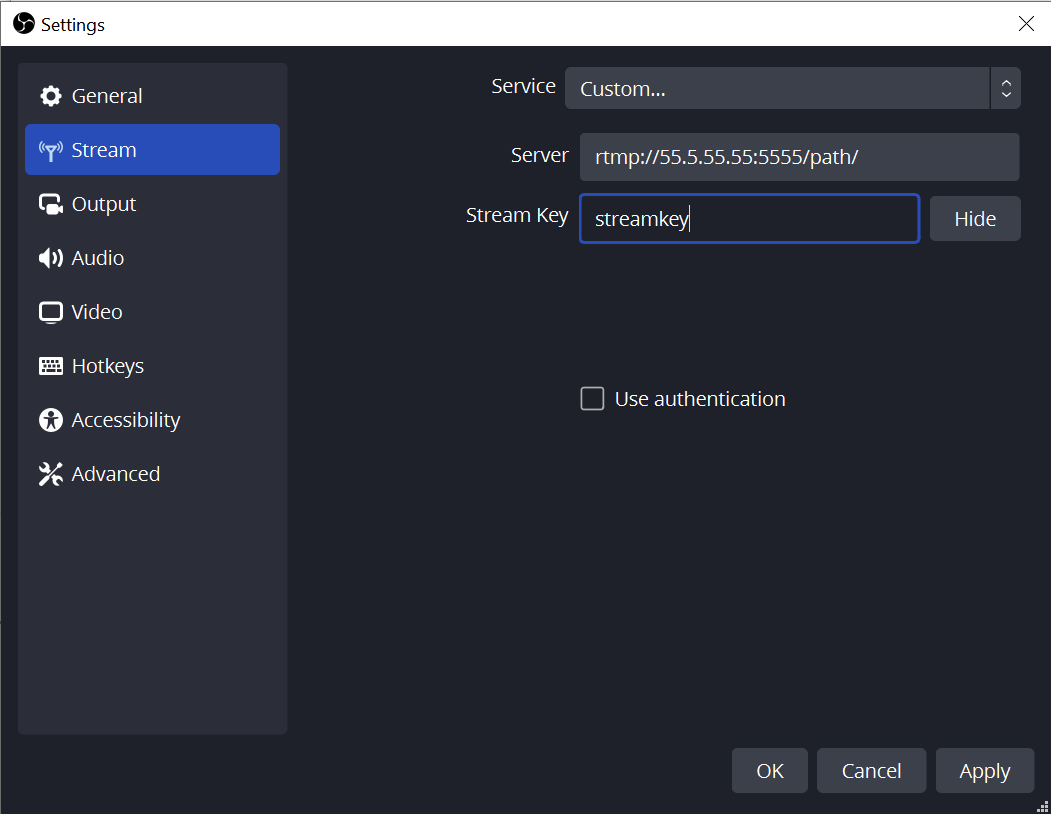Image resolution: width=1051 pixels, height=814 pixels.
Task: Click the Video monitor icon
Action: point(50,311)
